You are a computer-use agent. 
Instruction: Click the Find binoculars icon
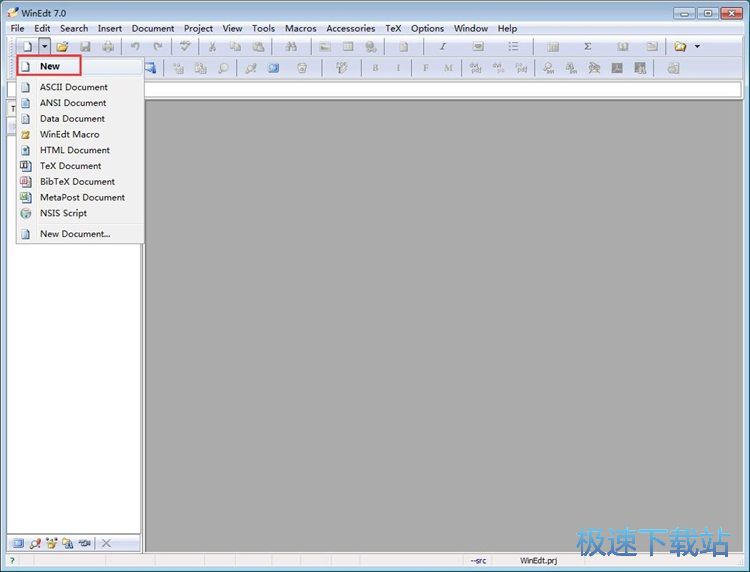tap(291, 46)
